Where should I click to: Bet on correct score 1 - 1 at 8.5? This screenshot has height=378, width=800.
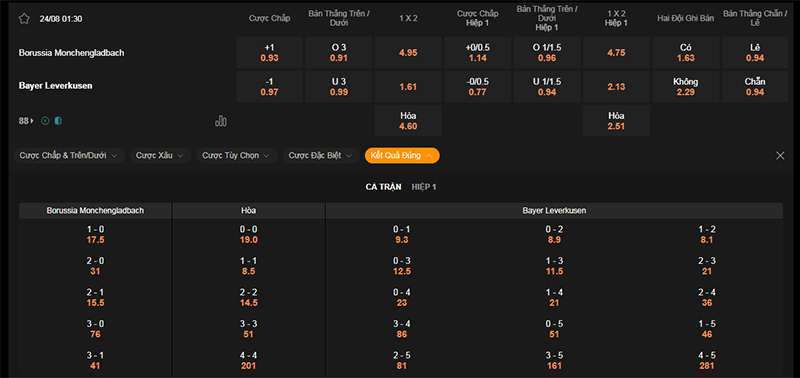[248, 266]
